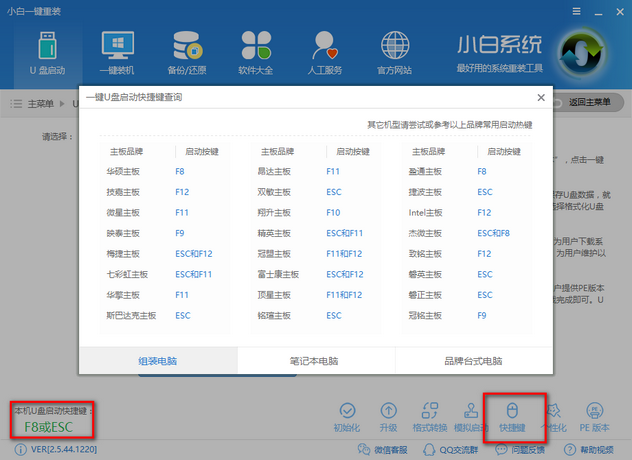Open the U盘启动 section
This screenshot has height=460, width=632.
(x=47, y=52)
